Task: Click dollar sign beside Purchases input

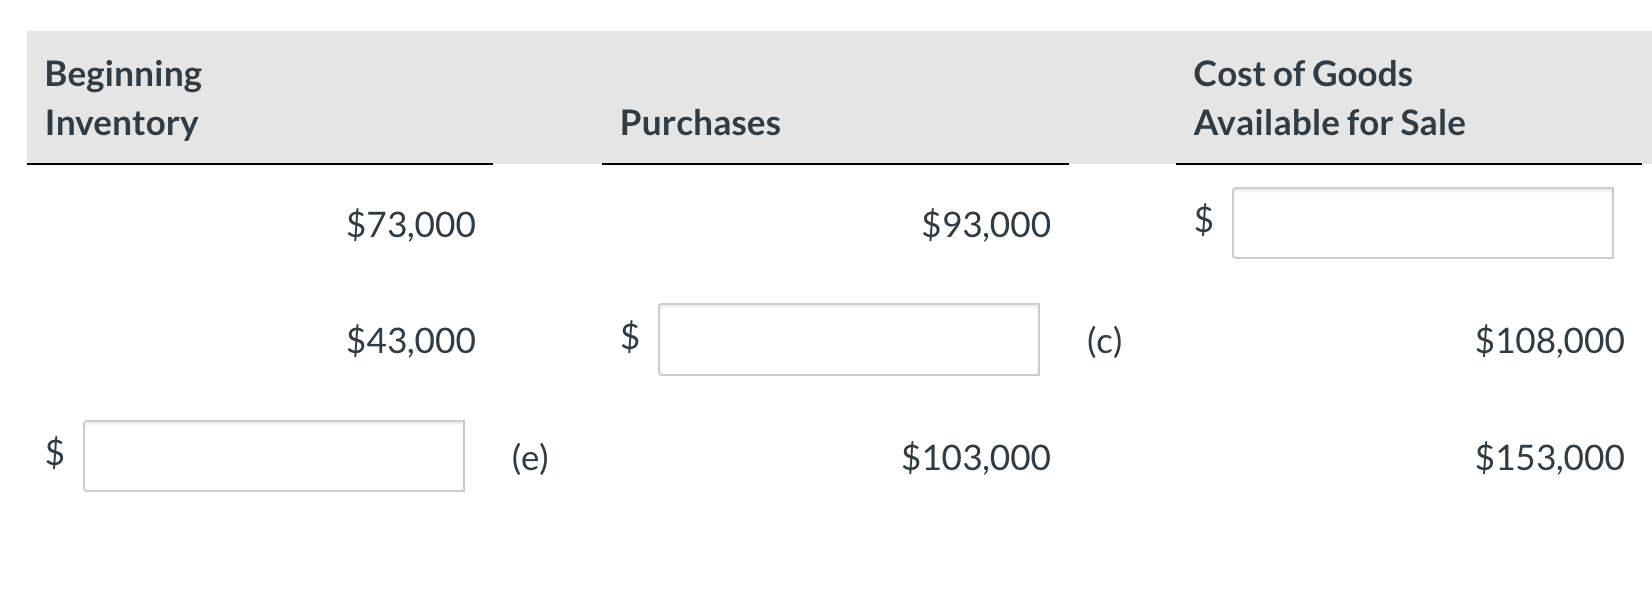Action: (x=630, y=336)
